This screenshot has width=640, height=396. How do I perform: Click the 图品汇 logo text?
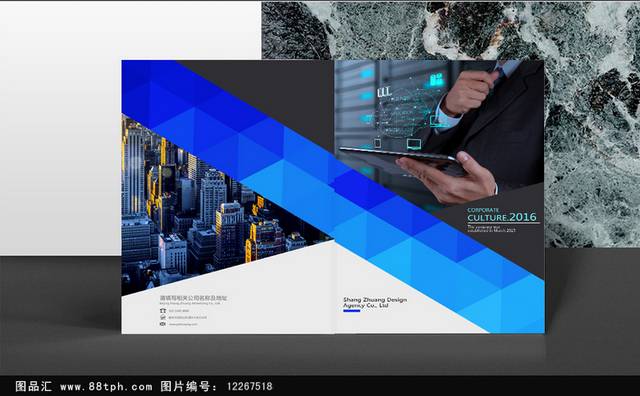pyautogui.click(x=33, y=386)
